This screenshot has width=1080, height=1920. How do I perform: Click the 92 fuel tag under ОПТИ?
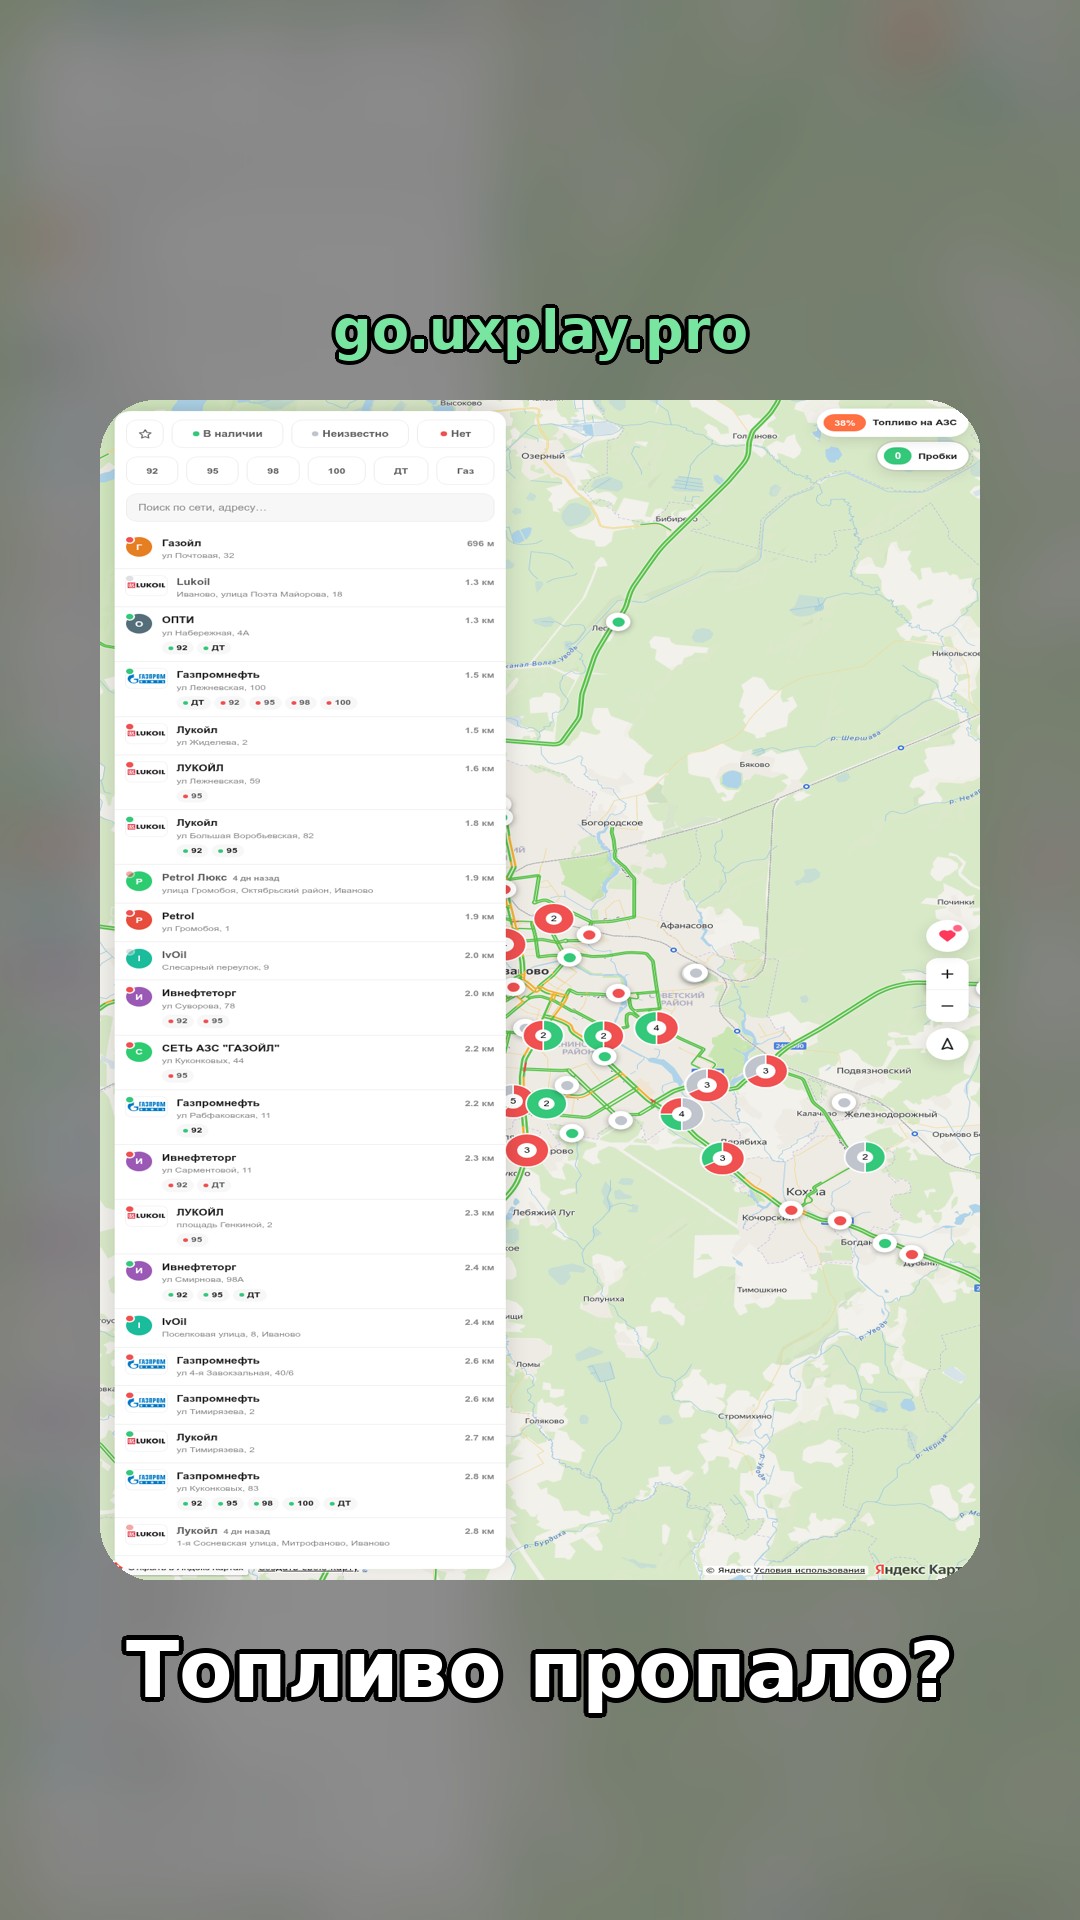coord(178,648)
